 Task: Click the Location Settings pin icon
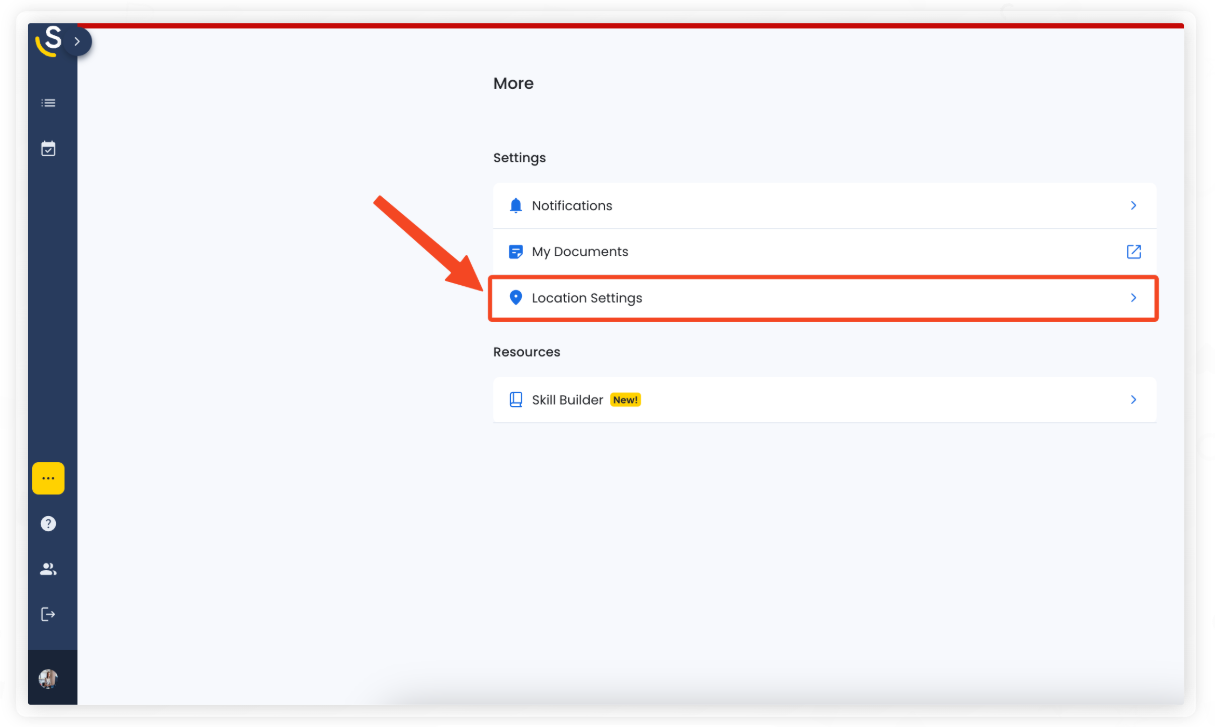[x=516, y=298]
